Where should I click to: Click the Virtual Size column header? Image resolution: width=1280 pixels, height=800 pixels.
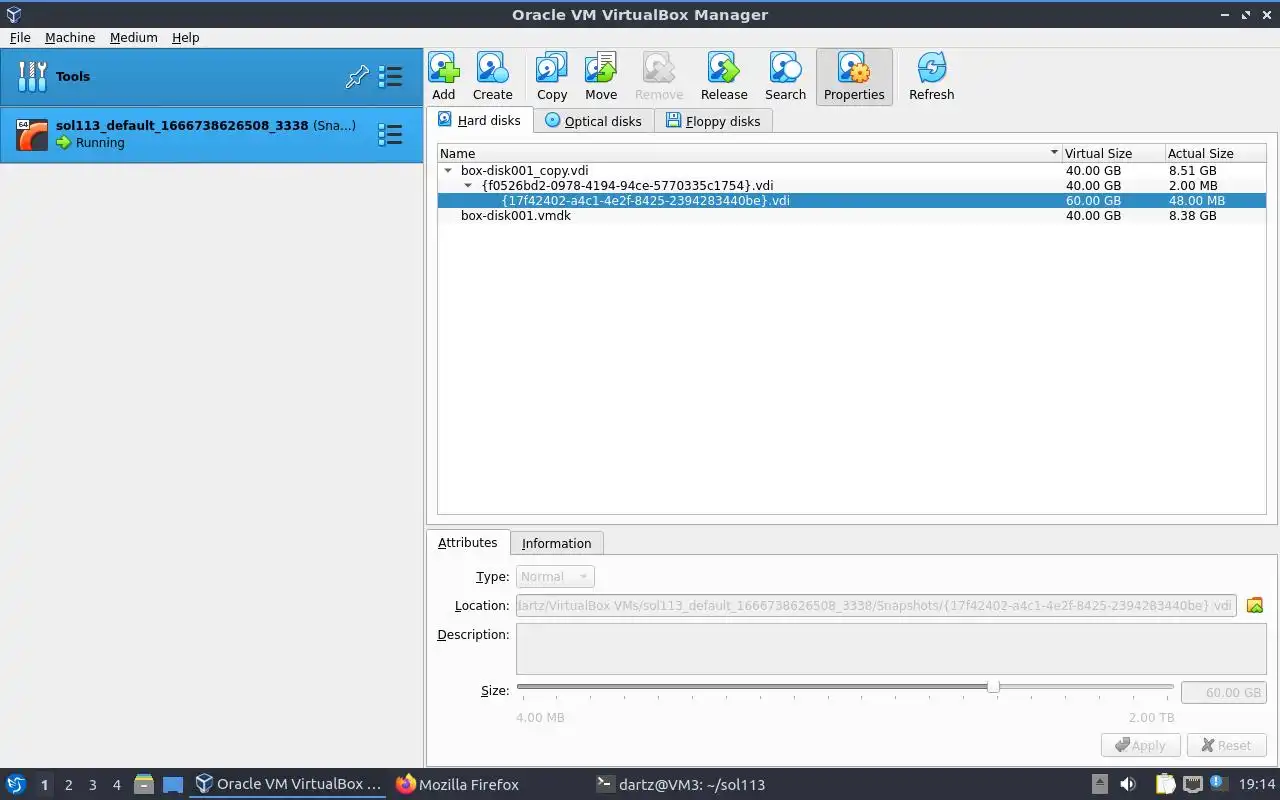(1113, 153)
